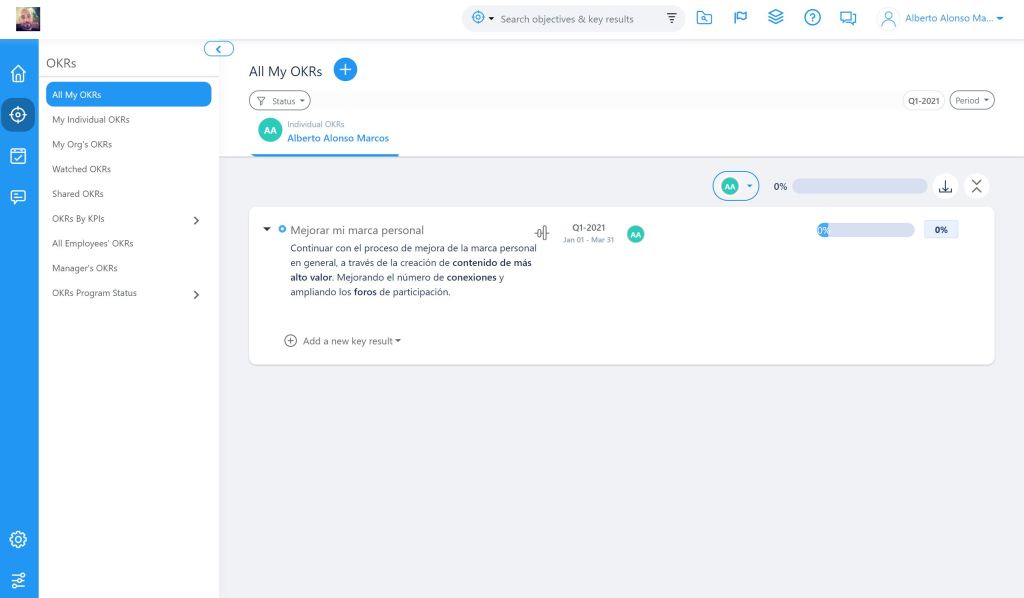1024x598 pixels.
Task: Select My Individual OKRs menu item
Action: (91, 120)
